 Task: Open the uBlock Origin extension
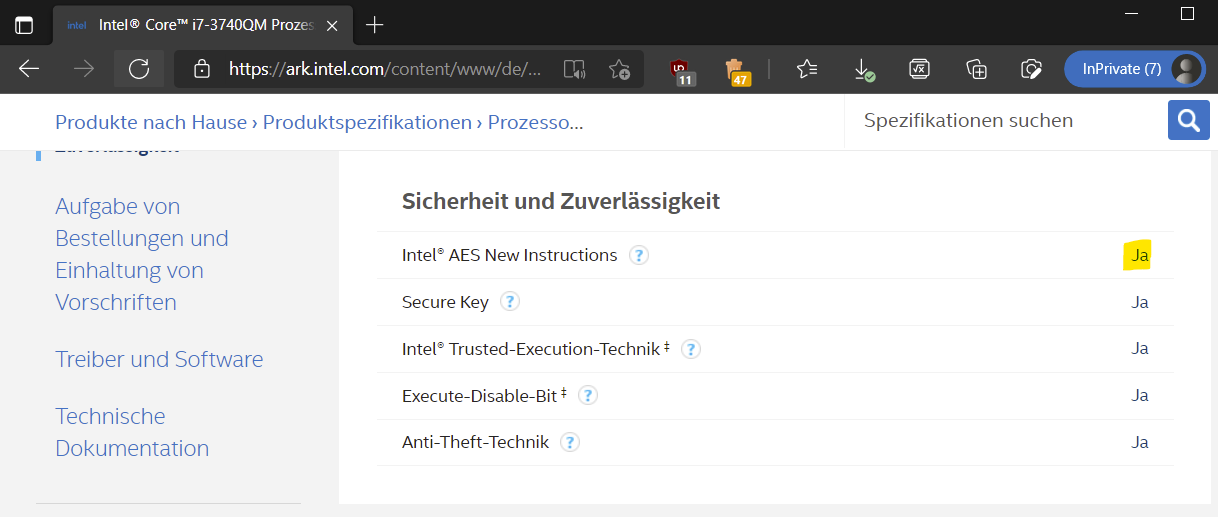pyautogui.click(x=683, y=70)
